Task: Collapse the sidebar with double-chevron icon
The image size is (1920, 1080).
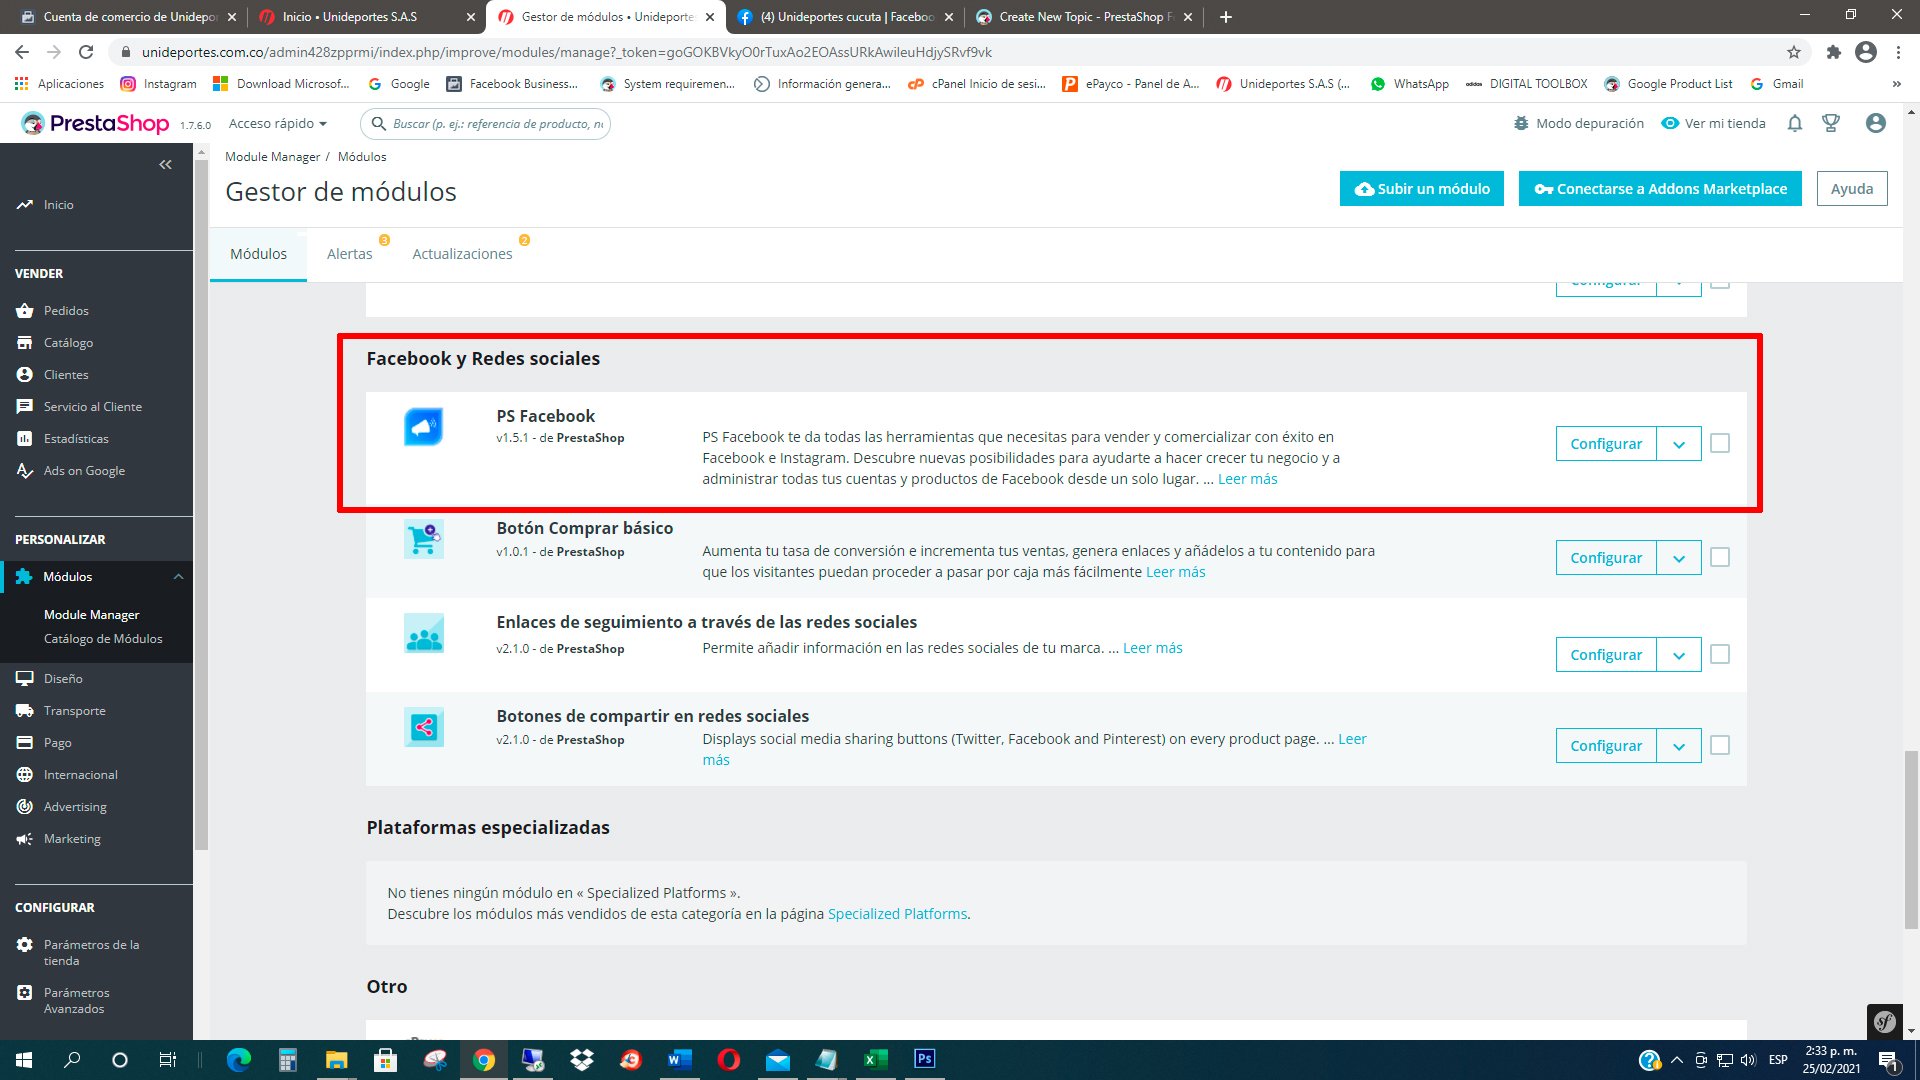Action: coord(165,165)
